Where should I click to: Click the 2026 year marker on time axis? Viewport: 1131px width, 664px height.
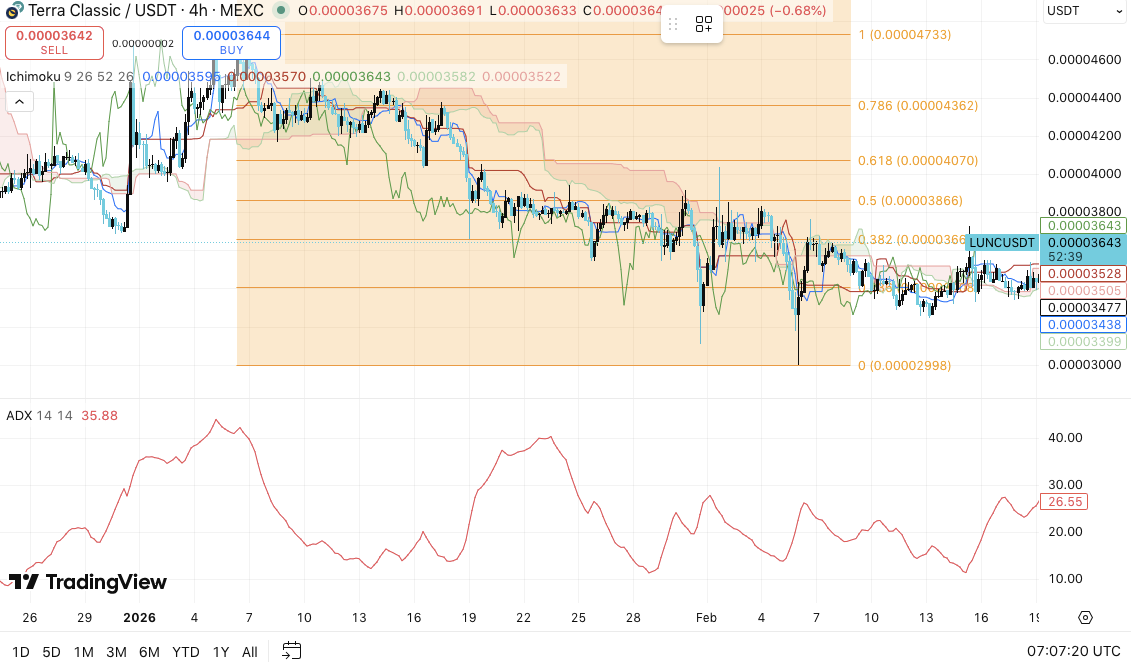tap(139, 618)
